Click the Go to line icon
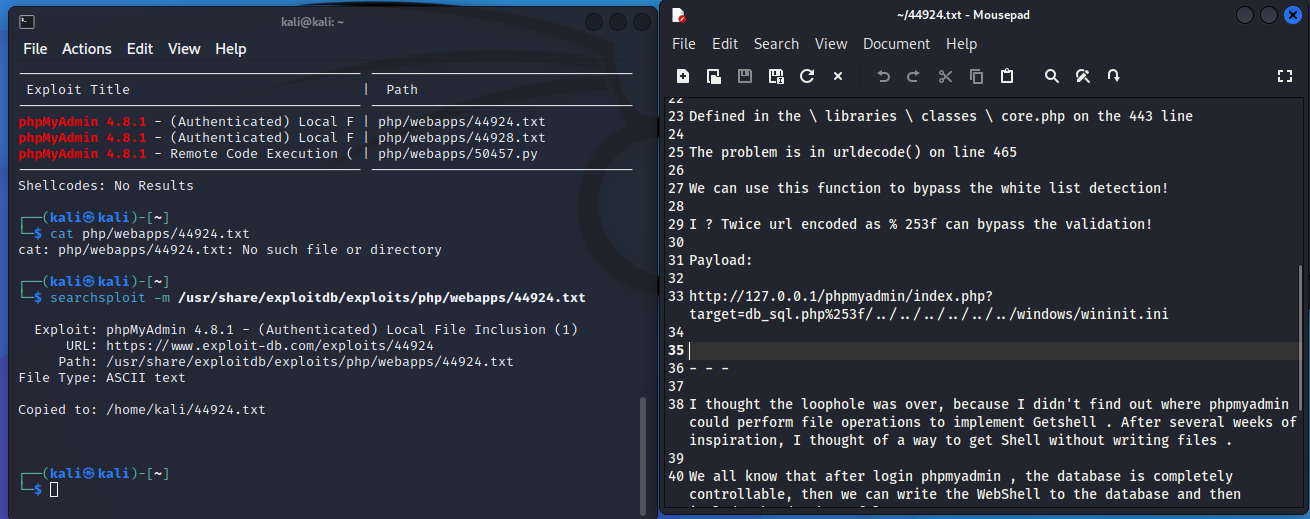The image size is (1310, 519). [1114, 76]
